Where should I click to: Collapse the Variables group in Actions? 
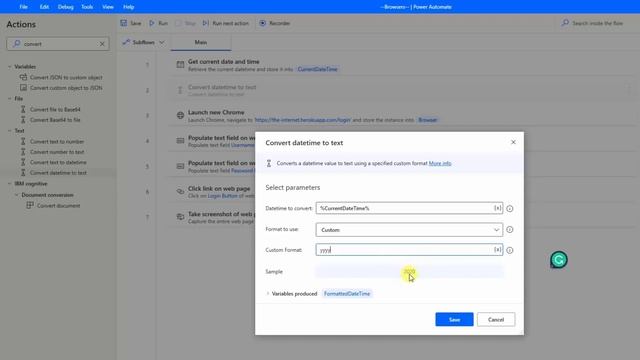click(x=10, y=67)
